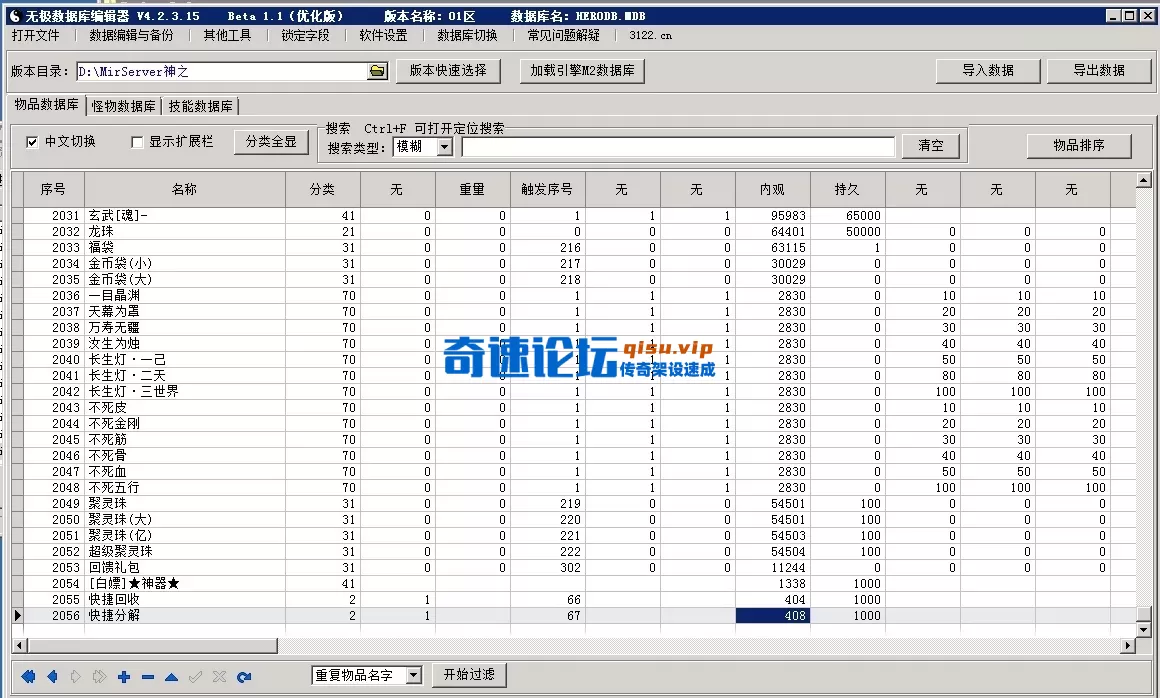The image size is (1160, 698).
Task: Delete record with minus icon
Action: 147,677
